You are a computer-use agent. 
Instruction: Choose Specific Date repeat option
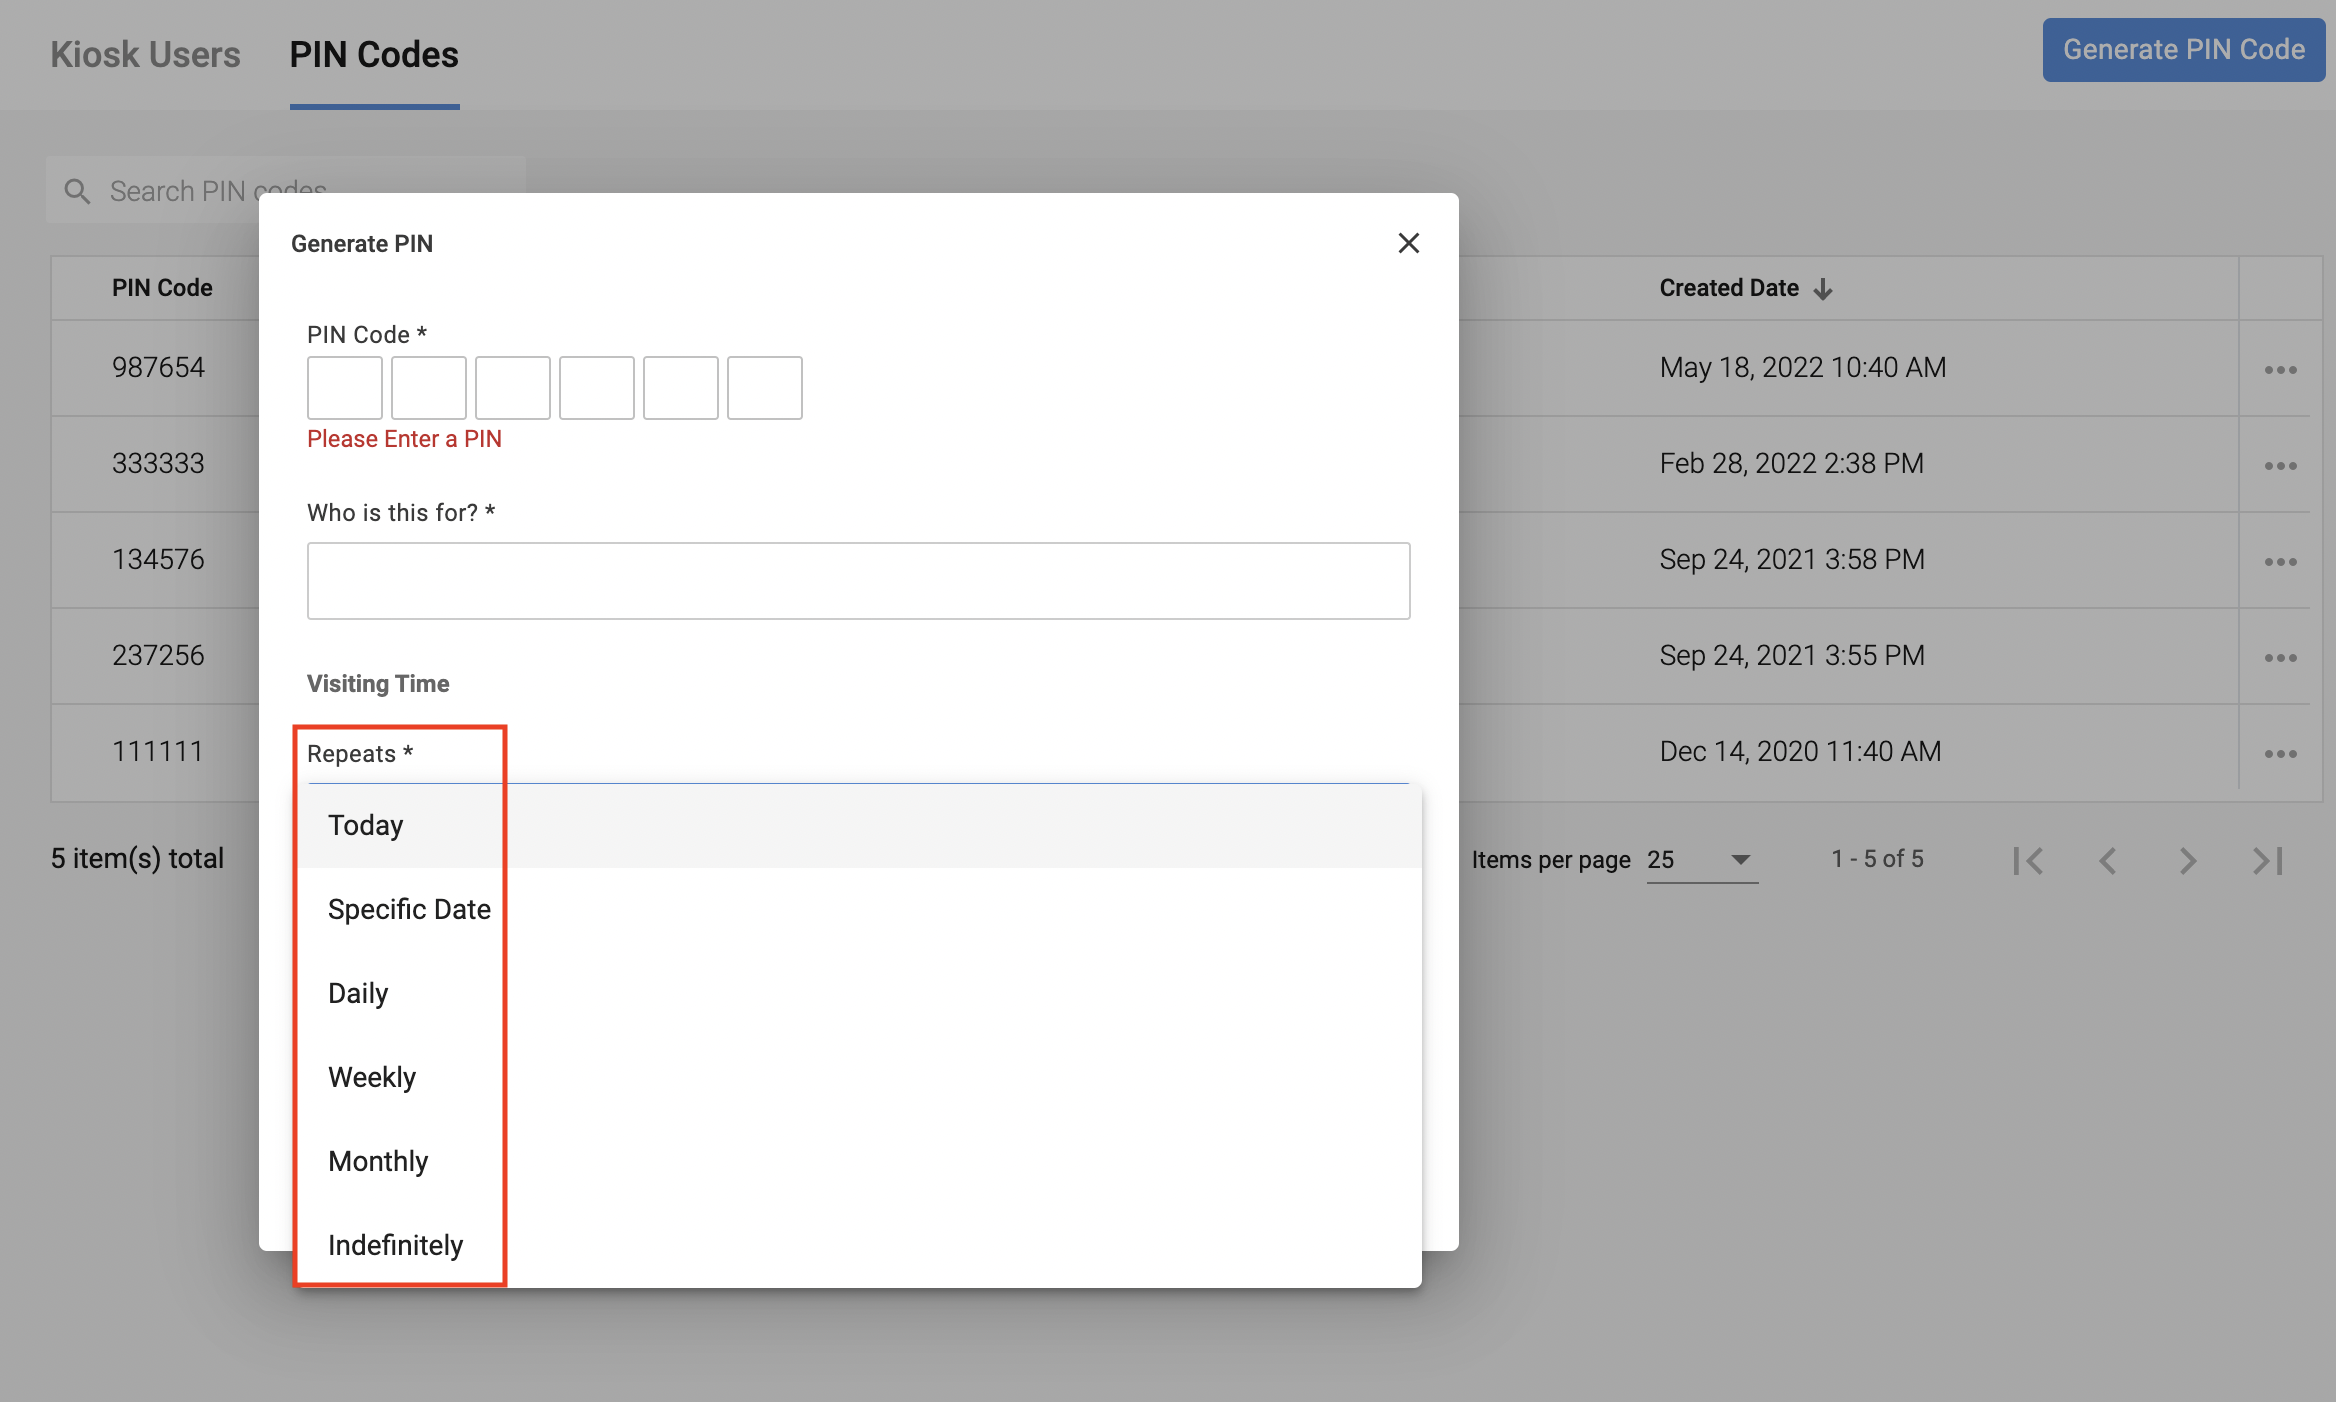pyautogui.click(x=409, y=909)
